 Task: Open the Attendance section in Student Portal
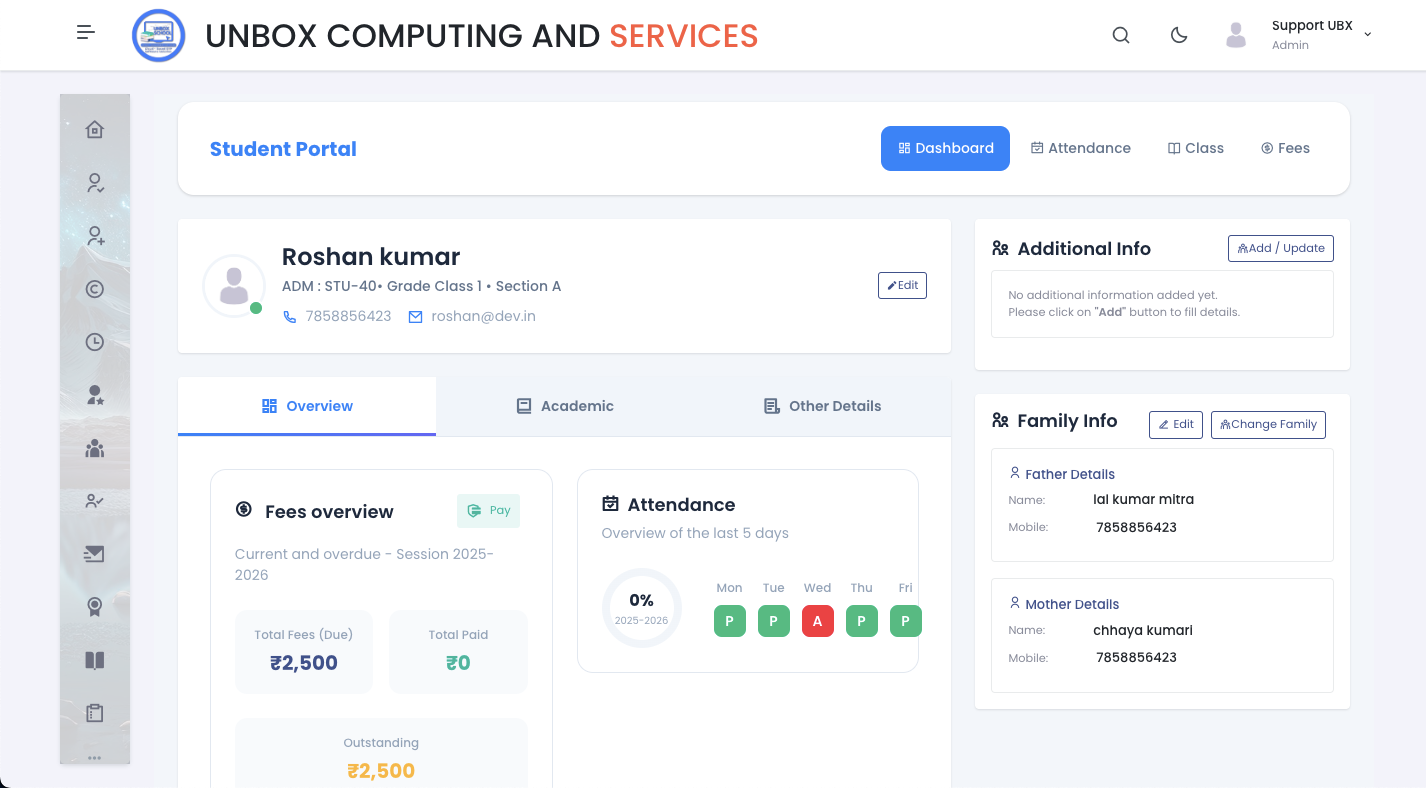click(1081, 148)
